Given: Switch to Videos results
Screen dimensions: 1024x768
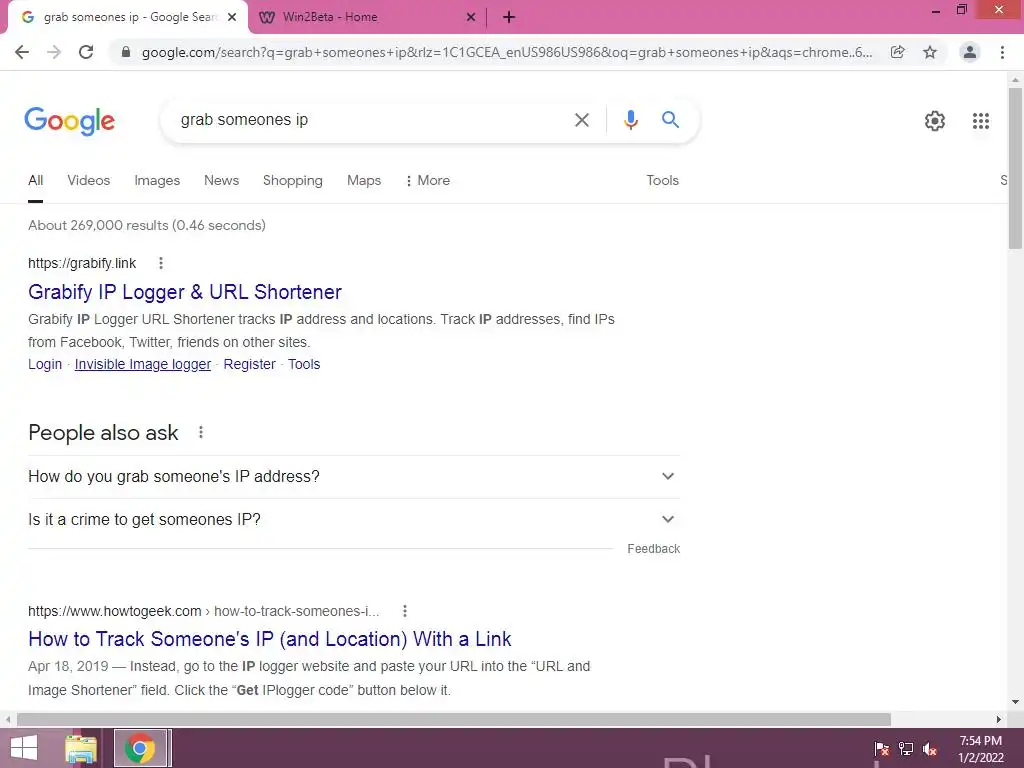Looking at the screenshot, I should (x=89, y=181).
